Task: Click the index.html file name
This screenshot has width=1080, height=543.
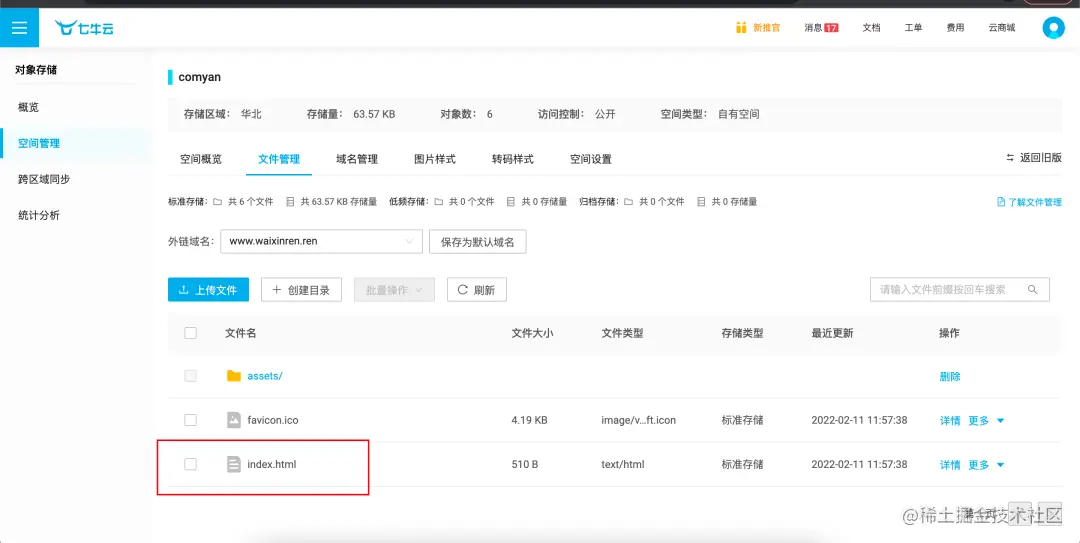Action: pyautogui.click(x=271, y=464)
